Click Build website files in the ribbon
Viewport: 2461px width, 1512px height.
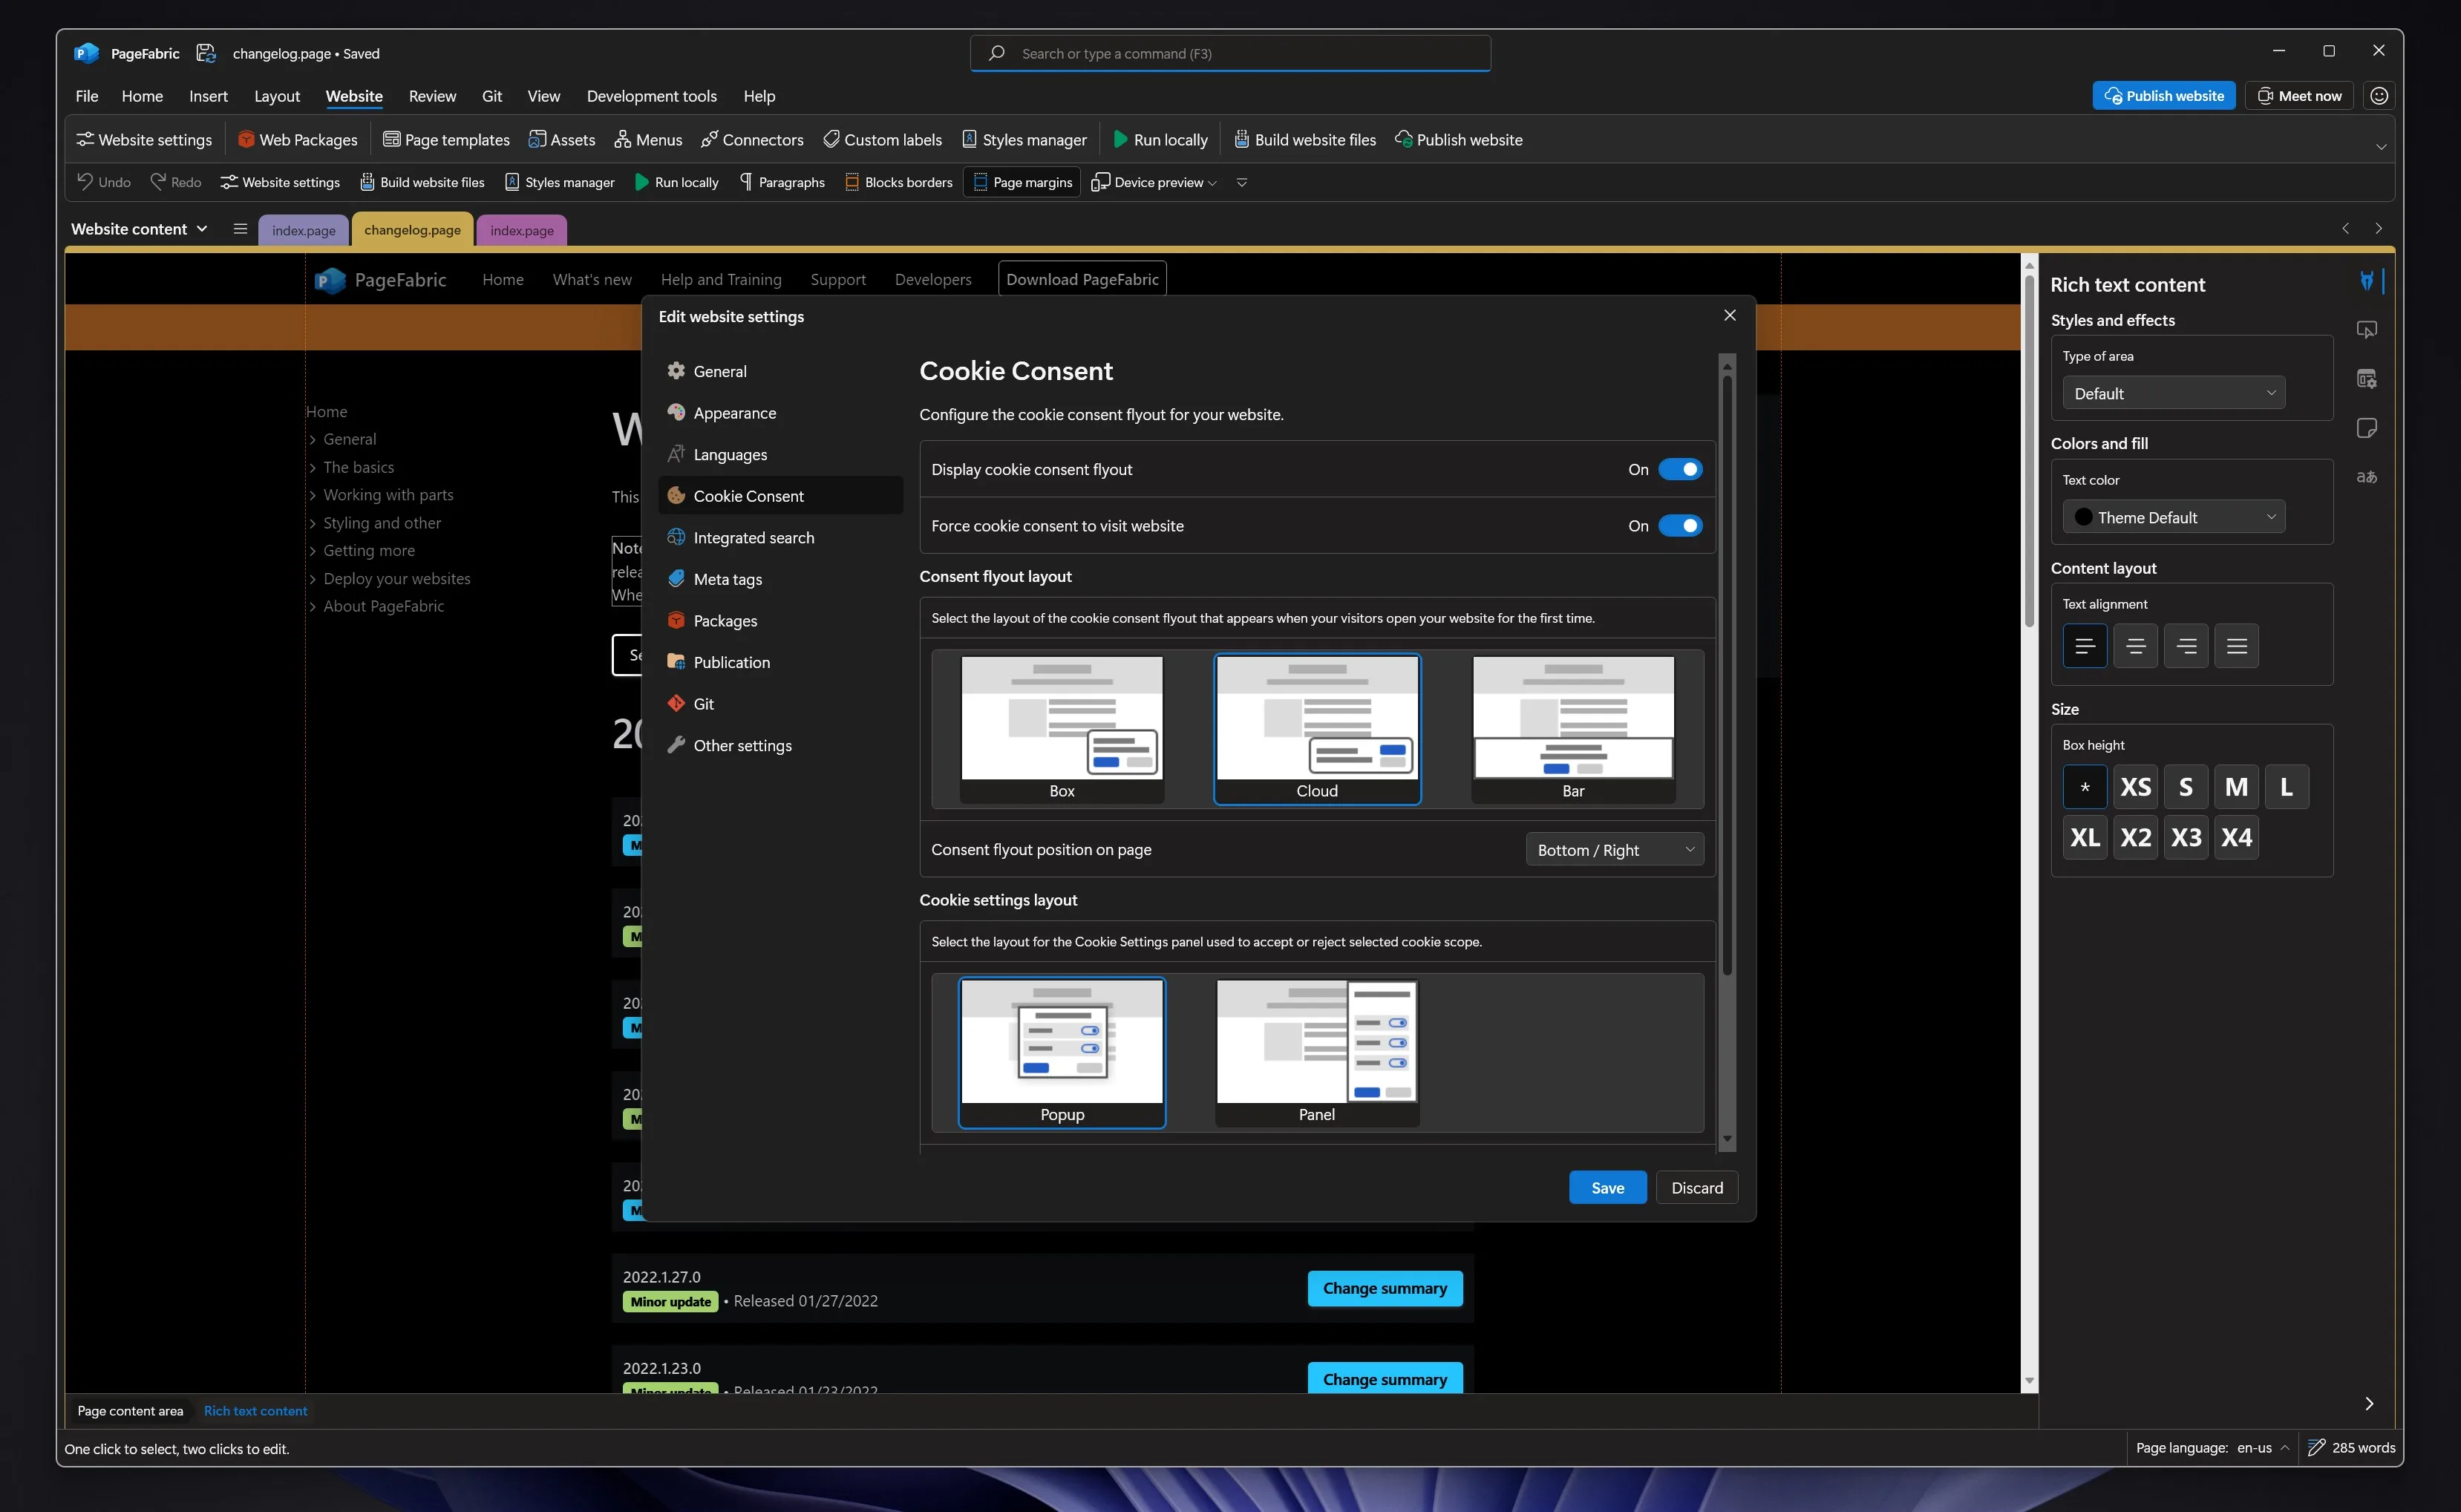pyautogui.click(x=1305, y=140)
